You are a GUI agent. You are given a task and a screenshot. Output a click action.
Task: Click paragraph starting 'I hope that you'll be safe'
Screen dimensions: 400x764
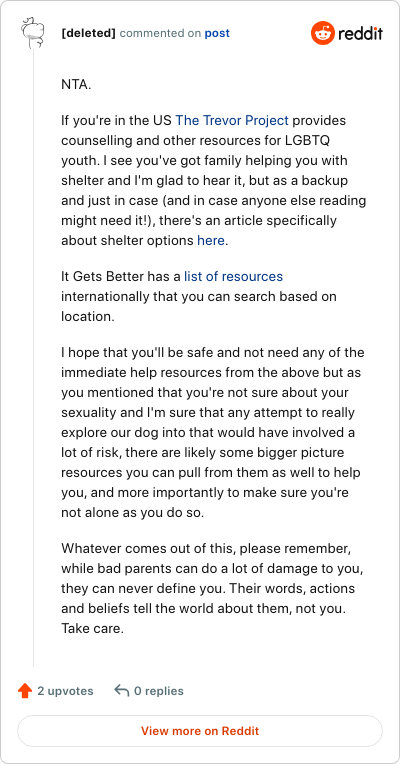point(213,432)
